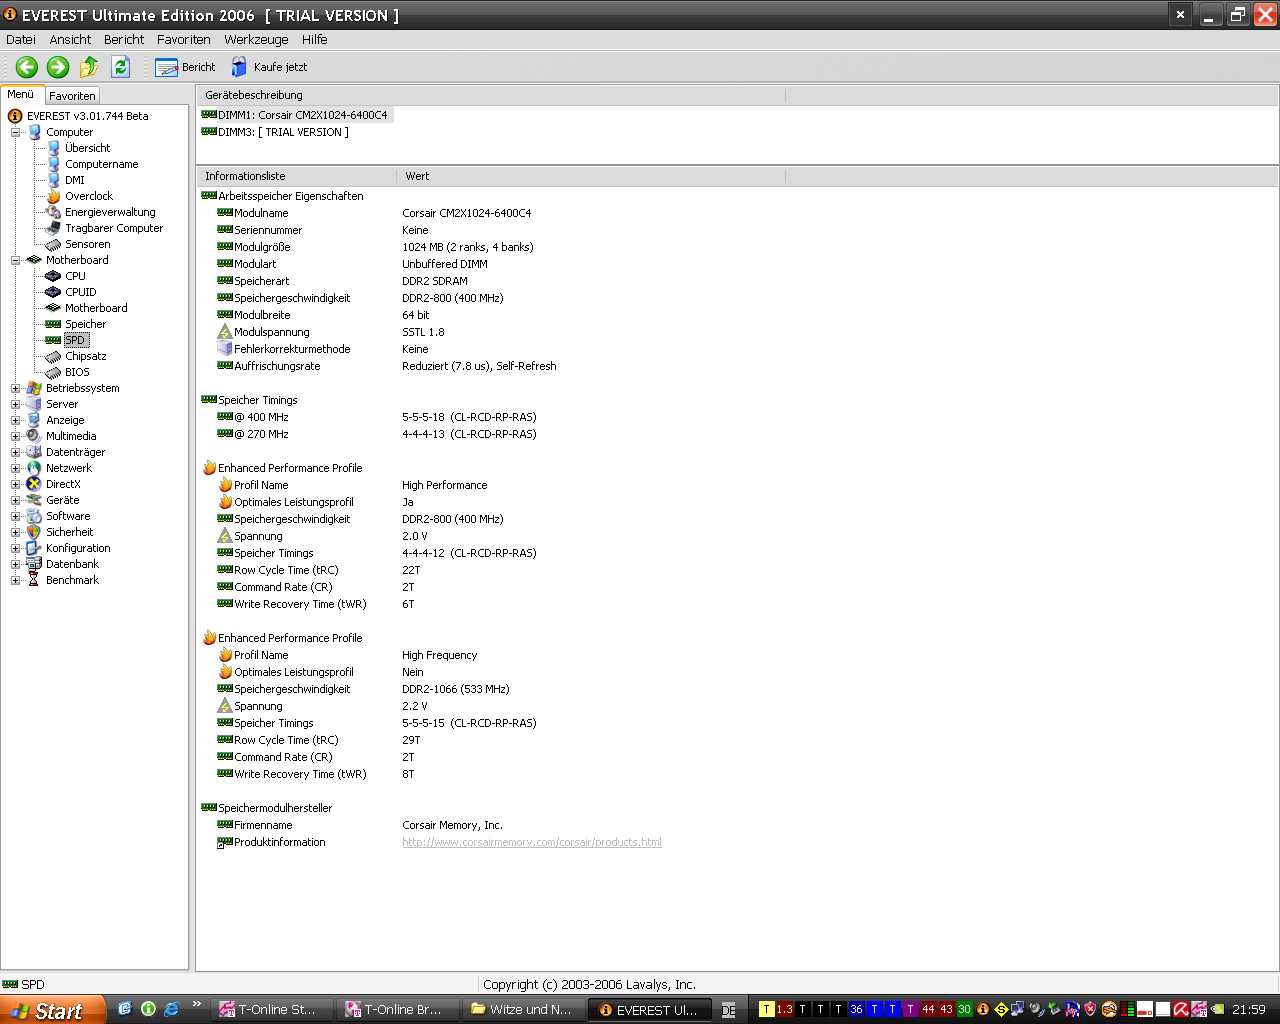Open the Bericht report toolbar button
This screenshot has width=1280, height=1024.
[185, 67]
